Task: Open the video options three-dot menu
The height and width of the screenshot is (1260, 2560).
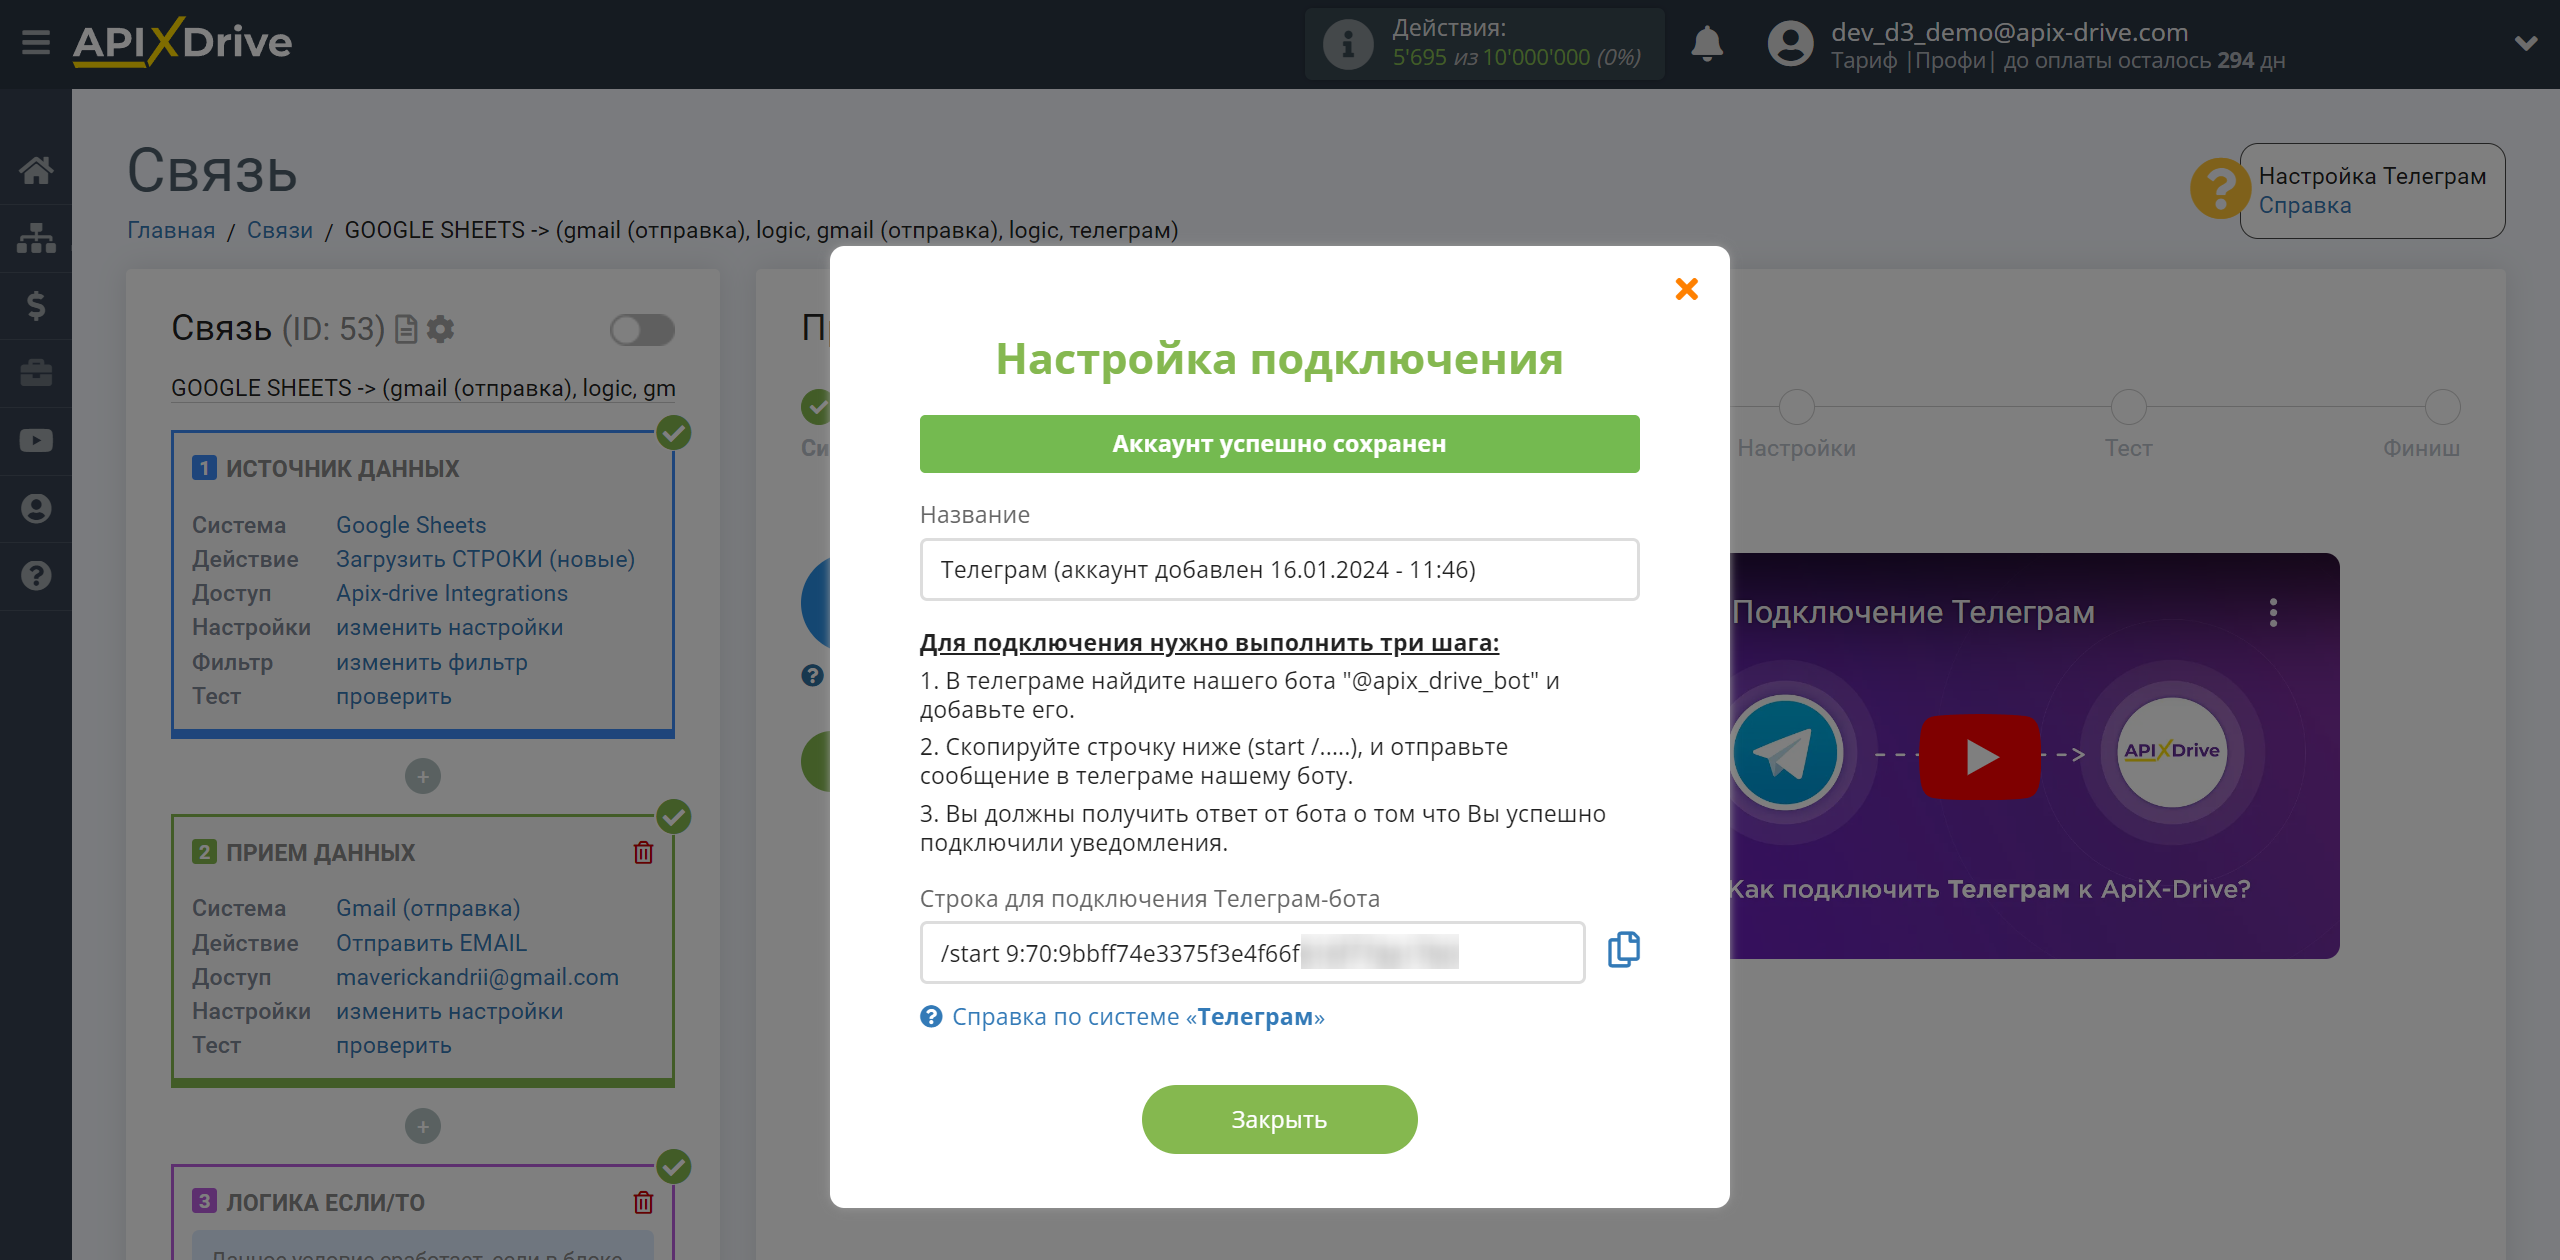Action: 2273,612
